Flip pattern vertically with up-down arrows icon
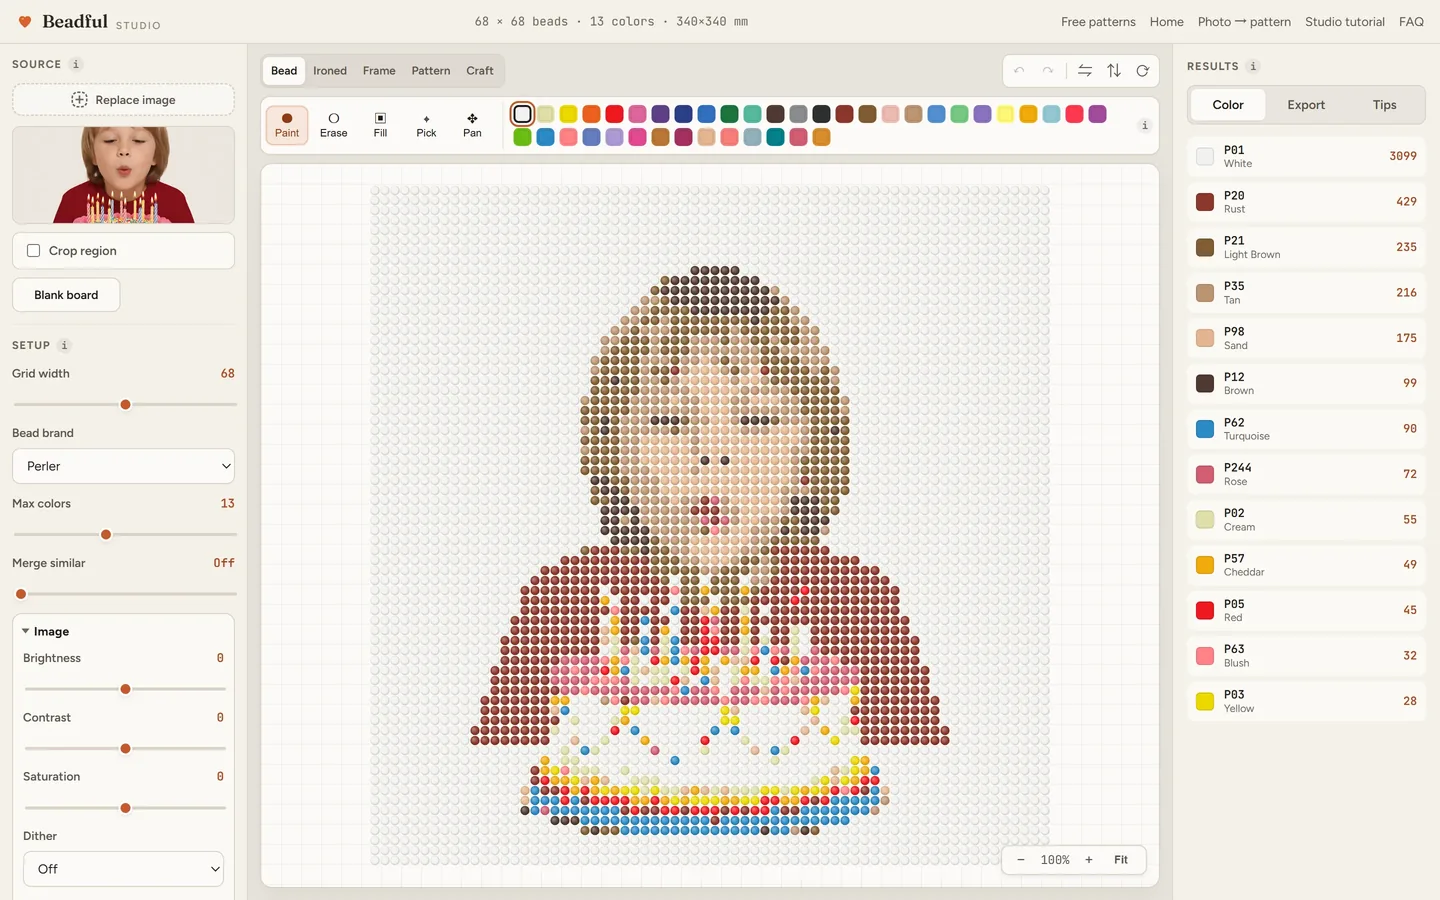The height and width of the screenshot is (900, 1440). click(1114, 71)
